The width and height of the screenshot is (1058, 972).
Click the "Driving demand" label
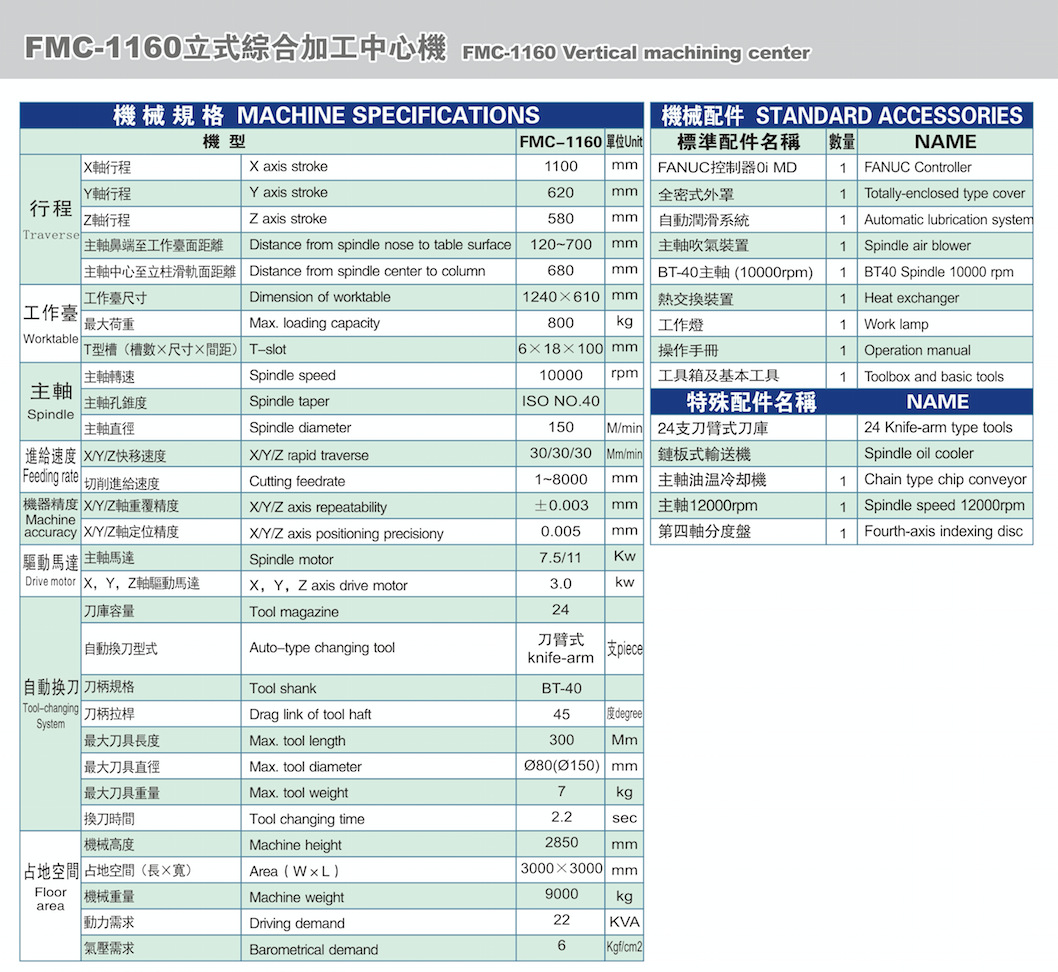point(297,923)
